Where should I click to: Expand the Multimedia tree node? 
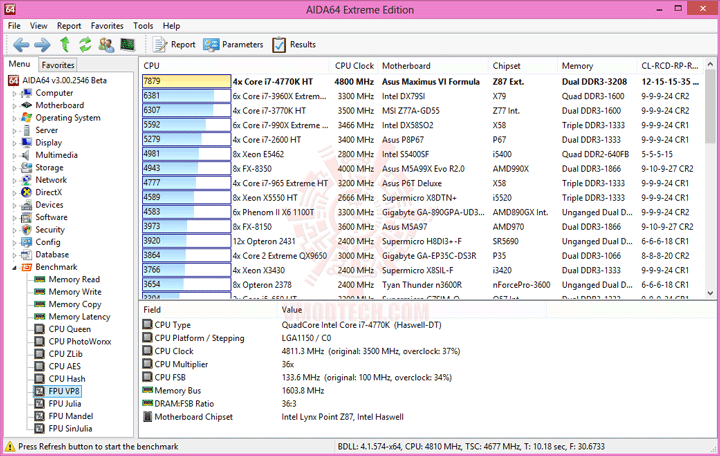tap(14, 155)
